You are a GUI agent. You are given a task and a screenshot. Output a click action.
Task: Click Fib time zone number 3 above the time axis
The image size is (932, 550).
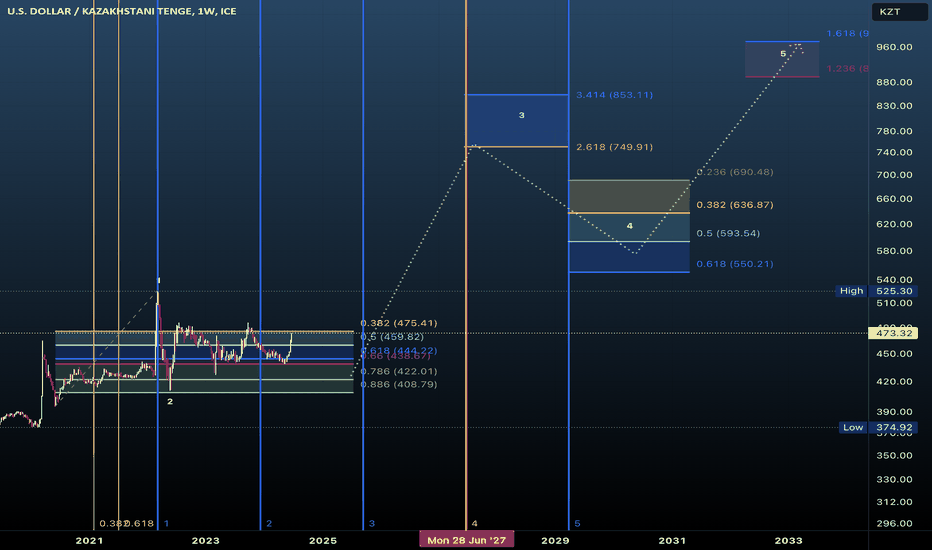click(371, 523)
